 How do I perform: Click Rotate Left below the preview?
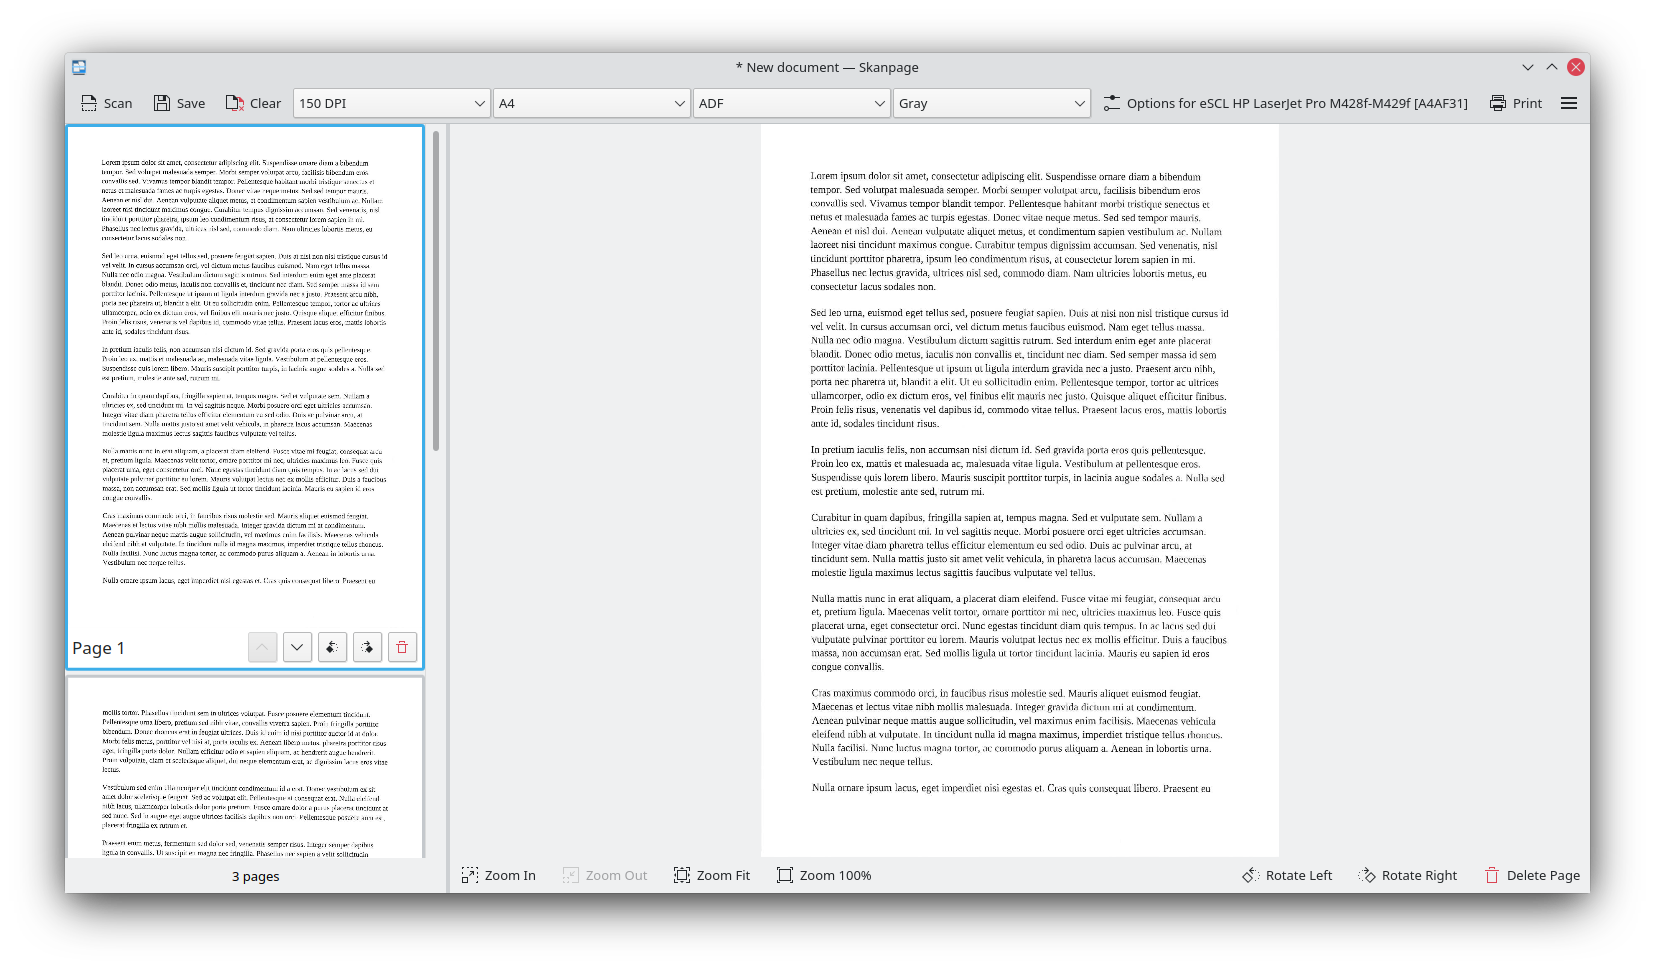[x=1287, y=875]
